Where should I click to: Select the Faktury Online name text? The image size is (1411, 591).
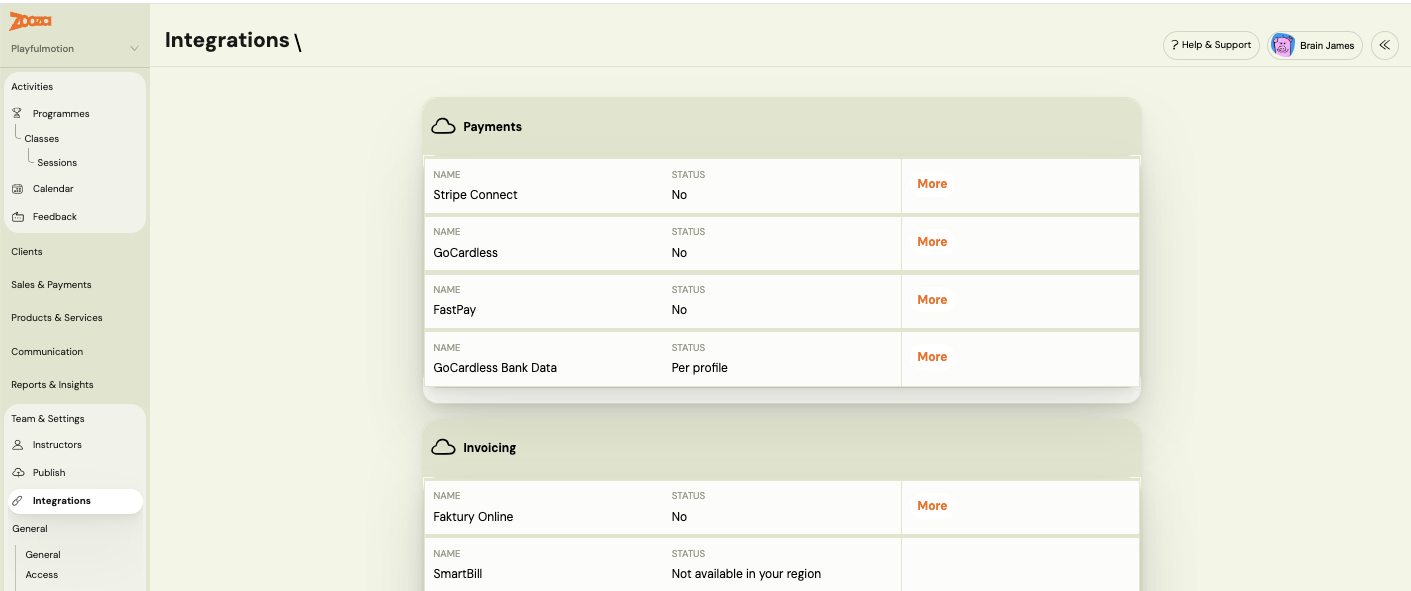click(473, 517)
